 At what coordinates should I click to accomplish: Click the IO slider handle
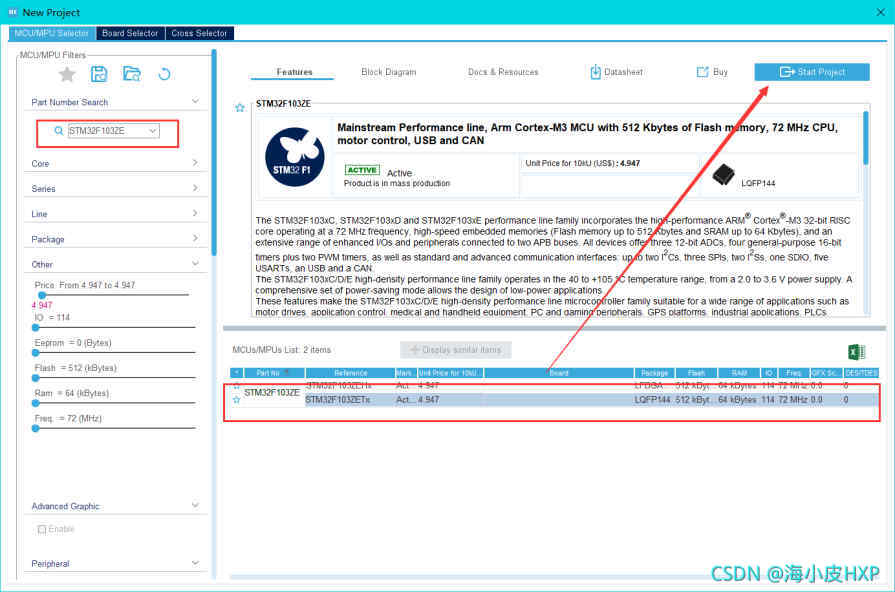[x=35, y=328]
